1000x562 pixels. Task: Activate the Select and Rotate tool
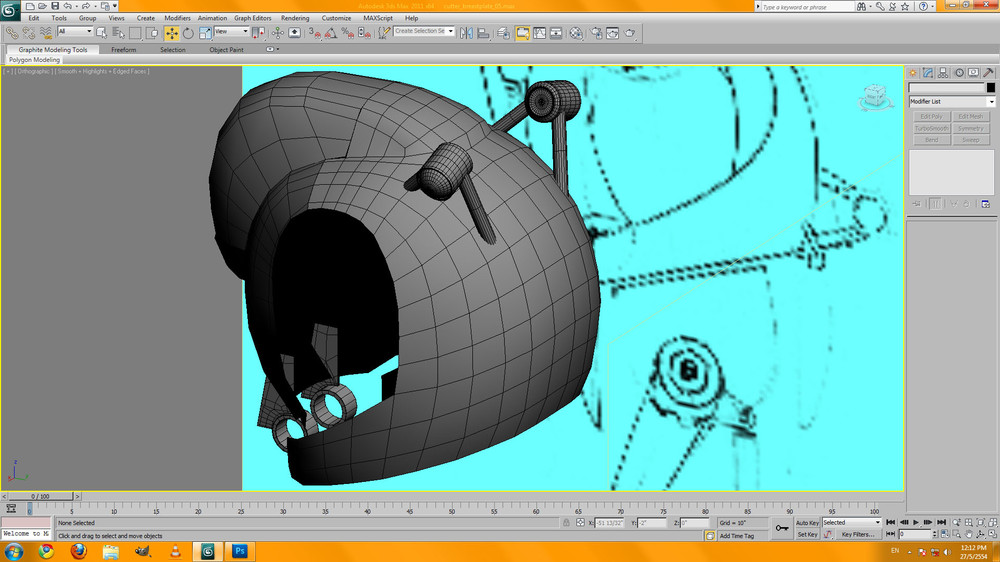[x=188, y=33]
